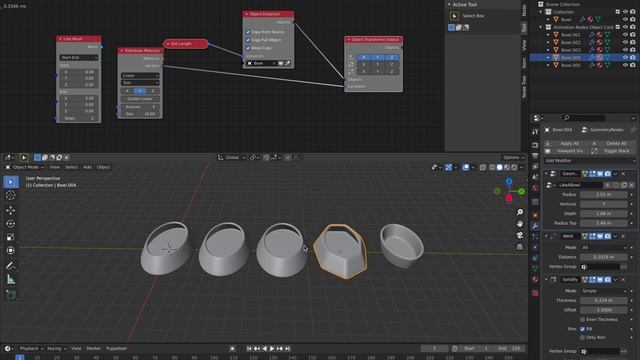Open the viewport Add menu
This screenshot has height=360, width=640.
(x=87, y=167)
